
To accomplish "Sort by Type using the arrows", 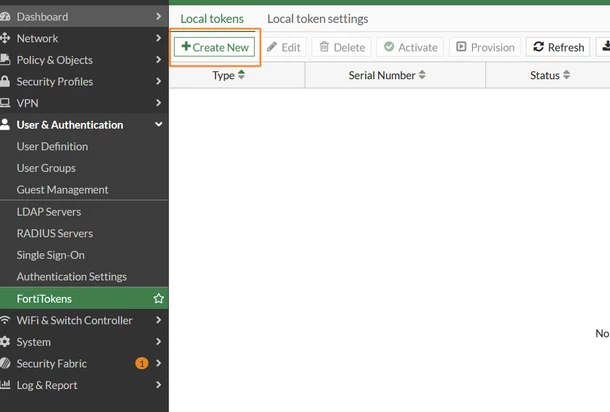I will [x=241, y=75].
